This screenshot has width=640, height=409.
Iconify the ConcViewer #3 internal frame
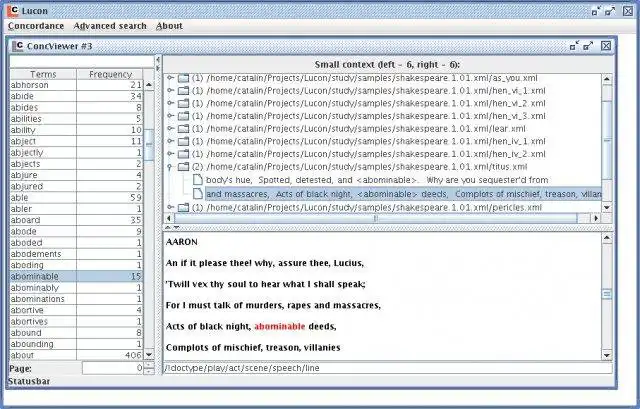pyautogui.click(x=574, y=46)
